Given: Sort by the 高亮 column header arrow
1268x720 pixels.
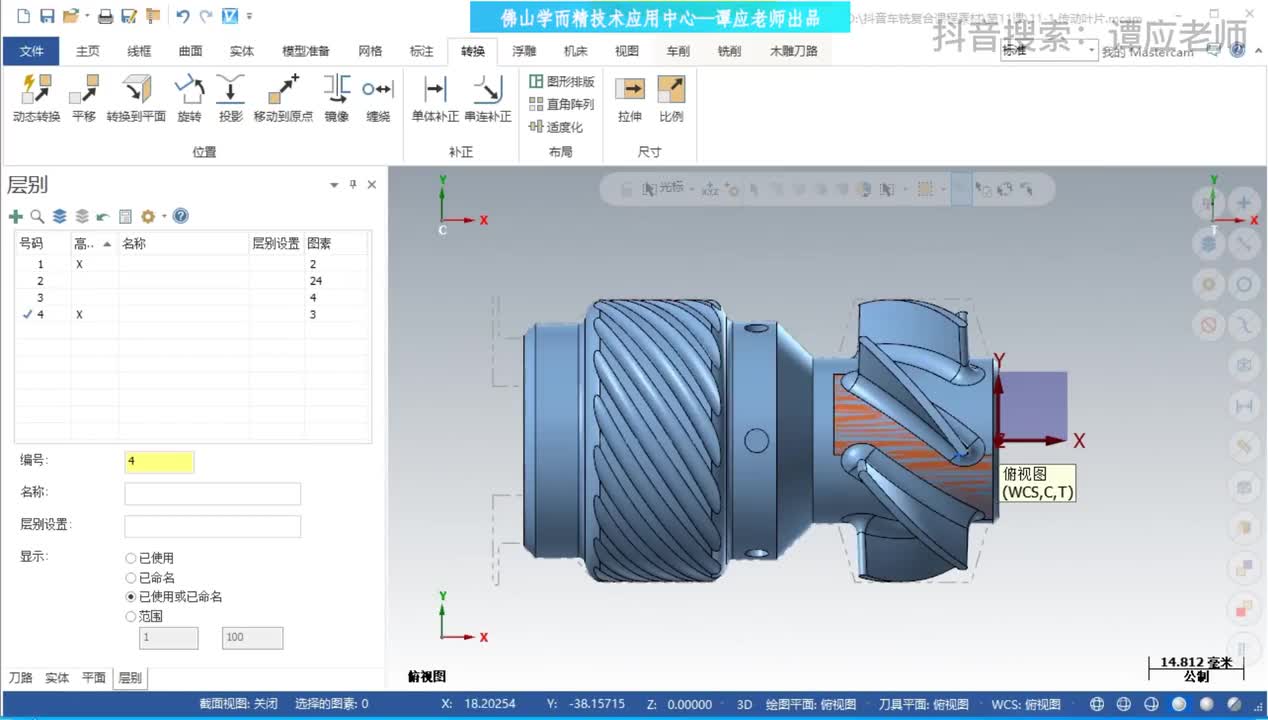Looking at the screenshot, I should click(107, 244).
